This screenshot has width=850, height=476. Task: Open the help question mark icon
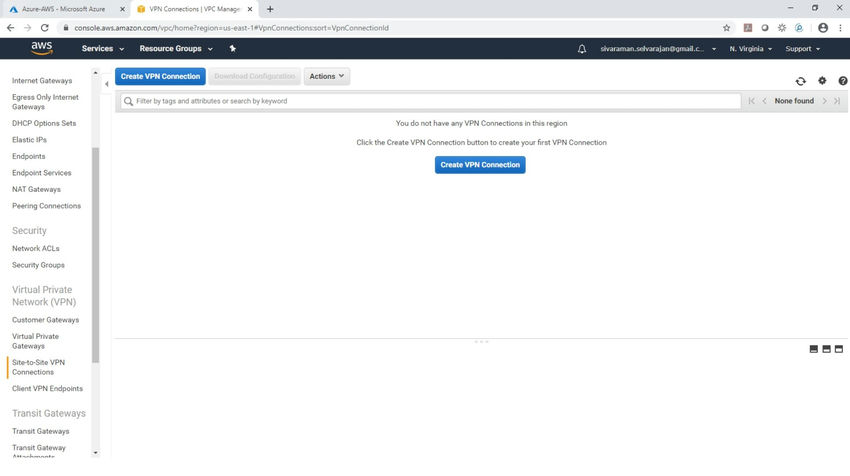(x=842, y=81)
